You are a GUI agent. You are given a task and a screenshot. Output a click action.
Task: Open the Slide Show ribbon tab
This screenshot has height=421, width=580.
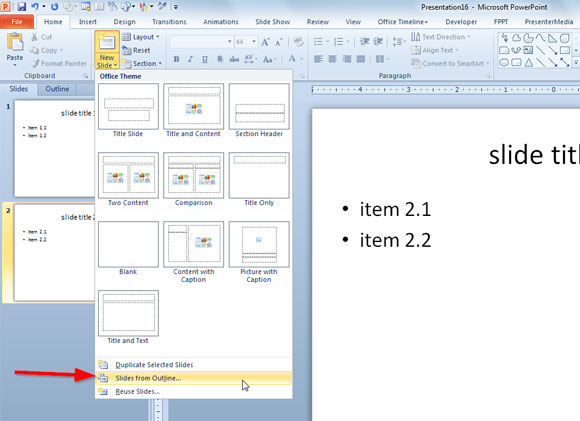pos(273,22)
